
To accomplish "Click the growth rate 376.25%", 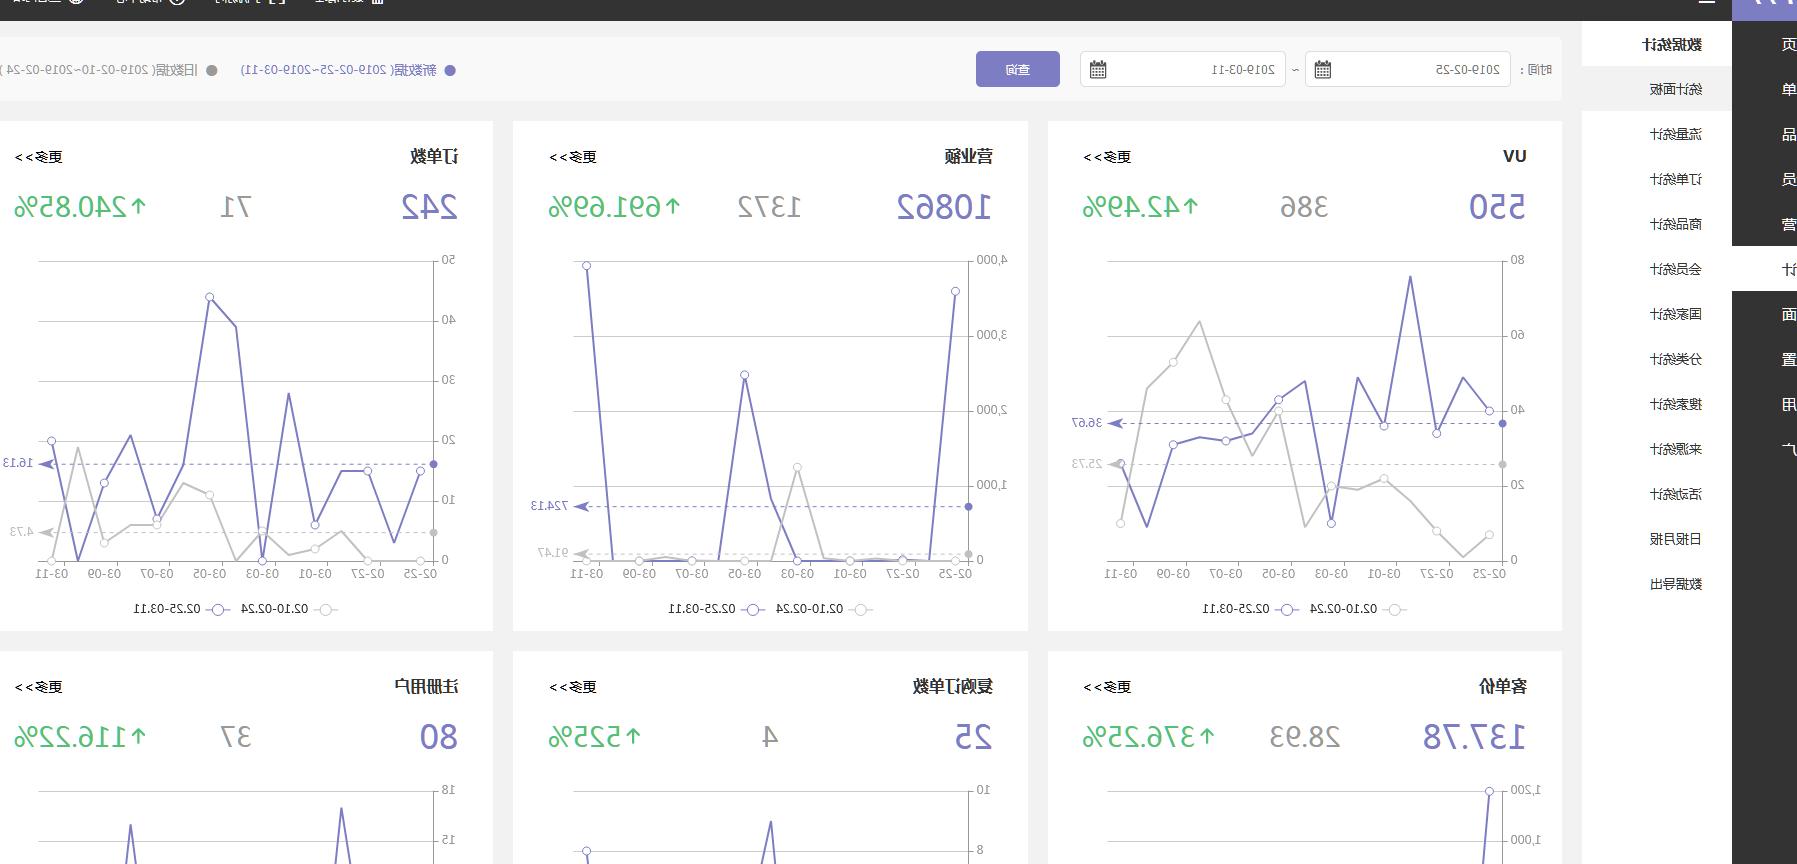I will coord(1149,737).
